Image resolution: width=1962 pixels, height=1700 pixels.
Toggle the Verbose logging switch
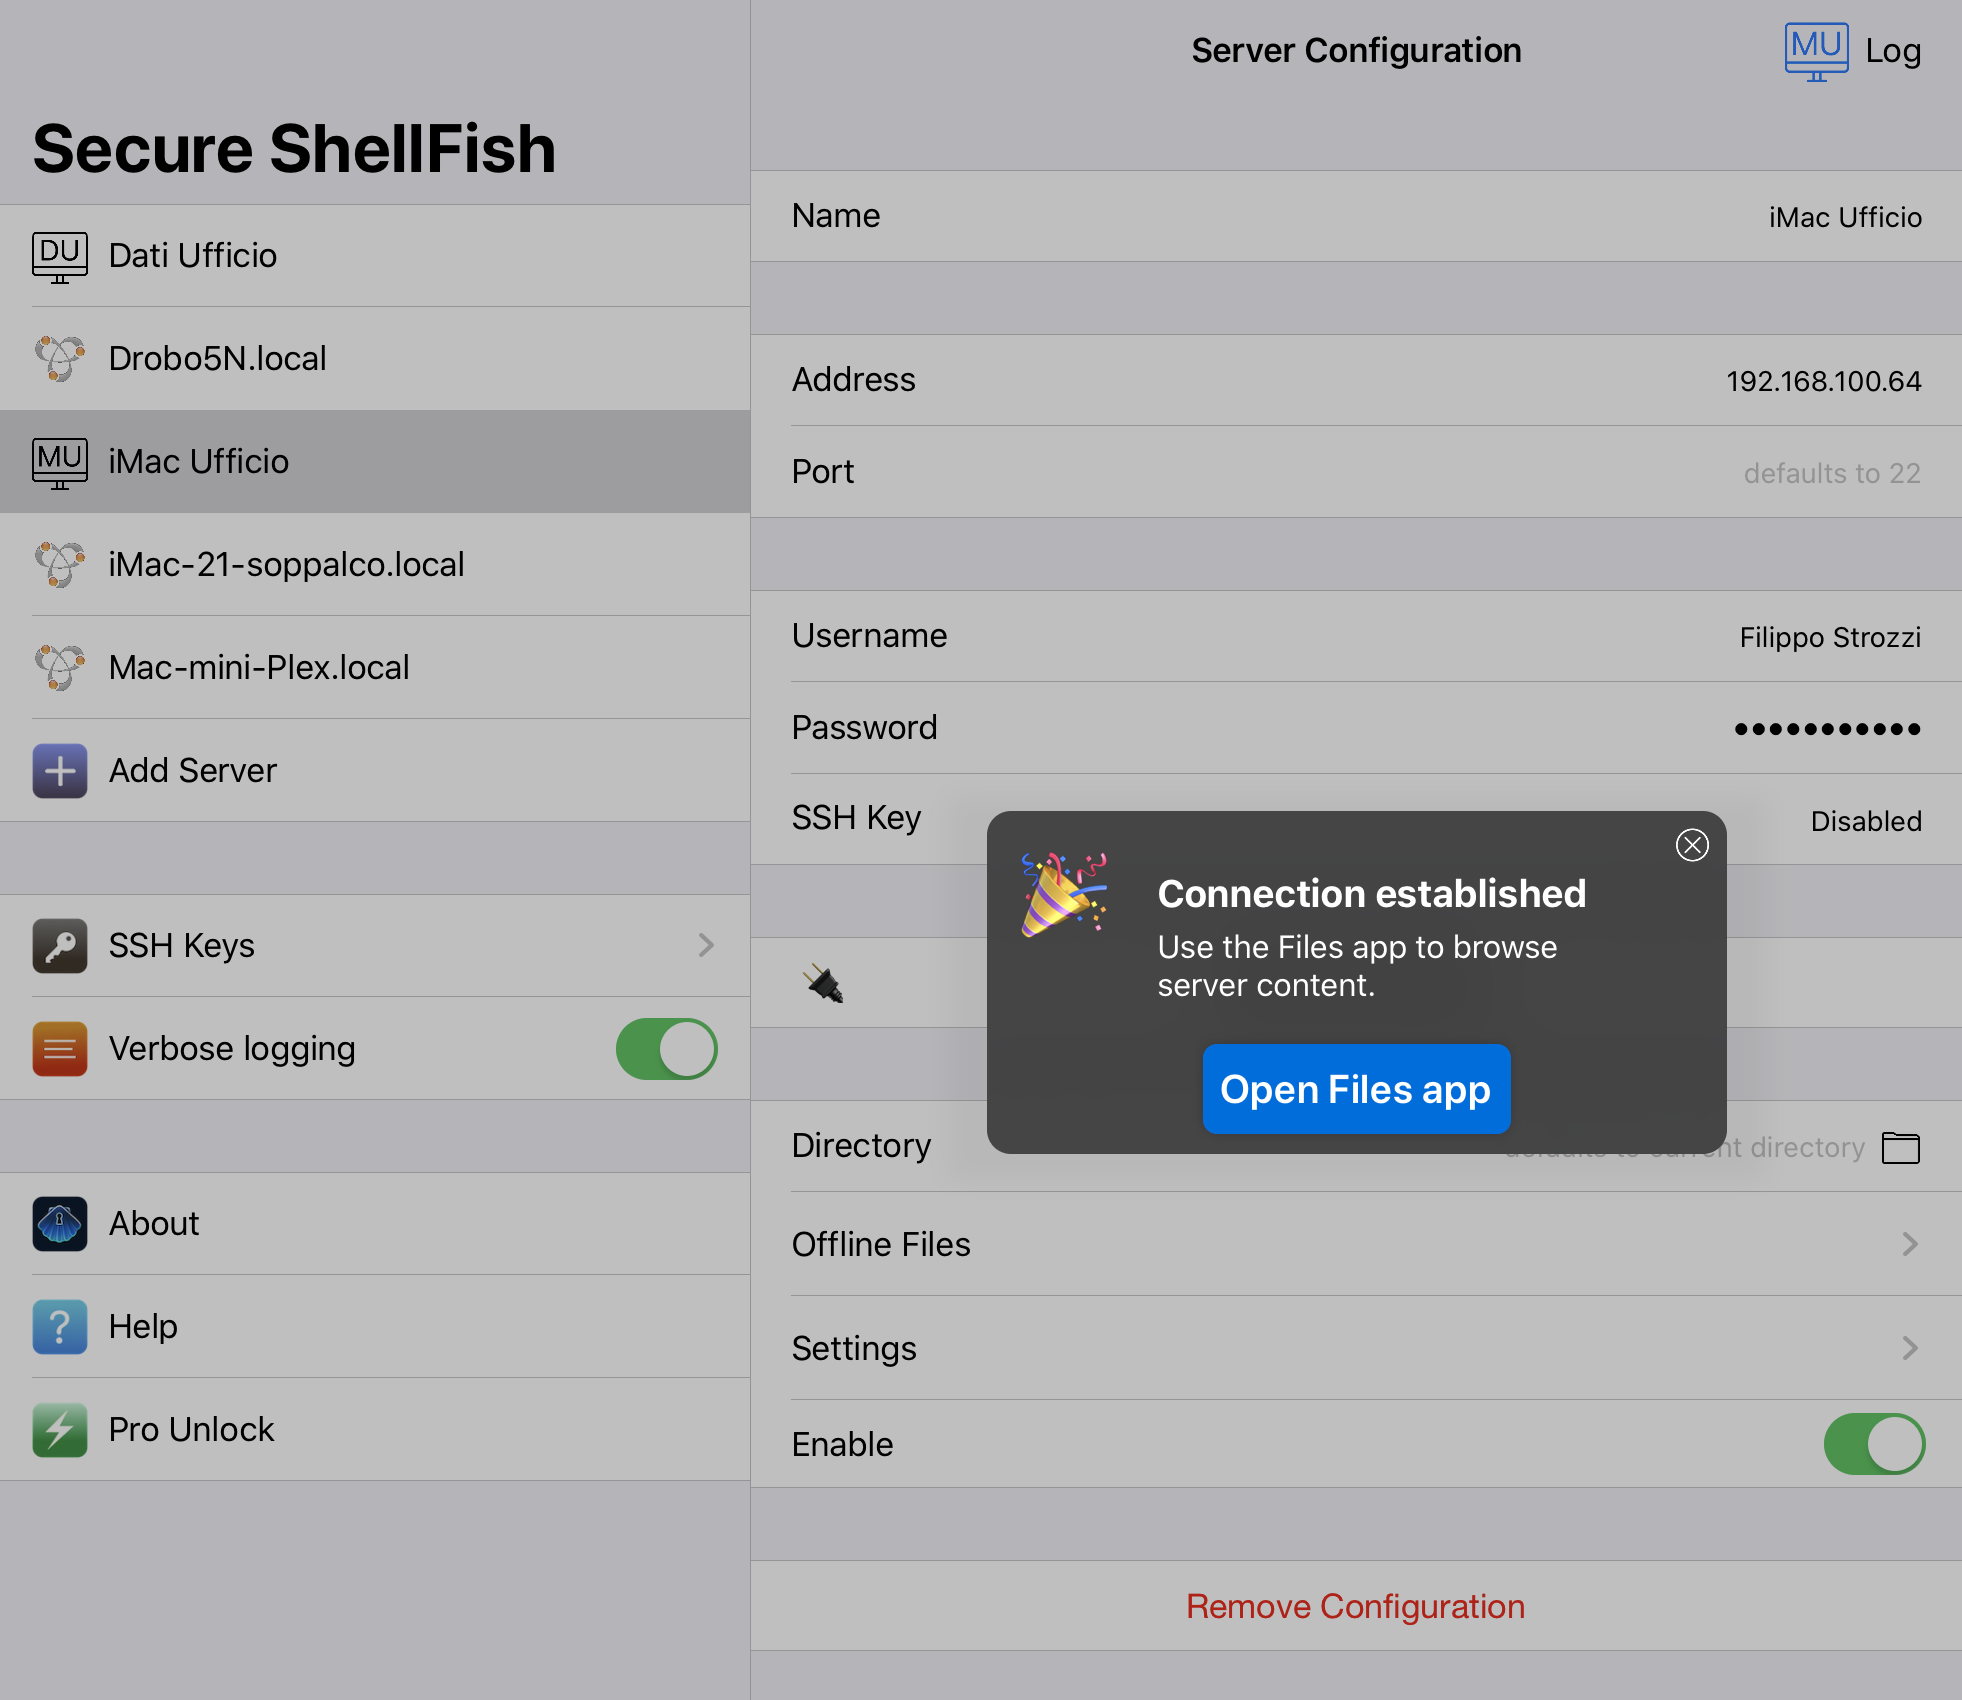tap(666, 1049)
